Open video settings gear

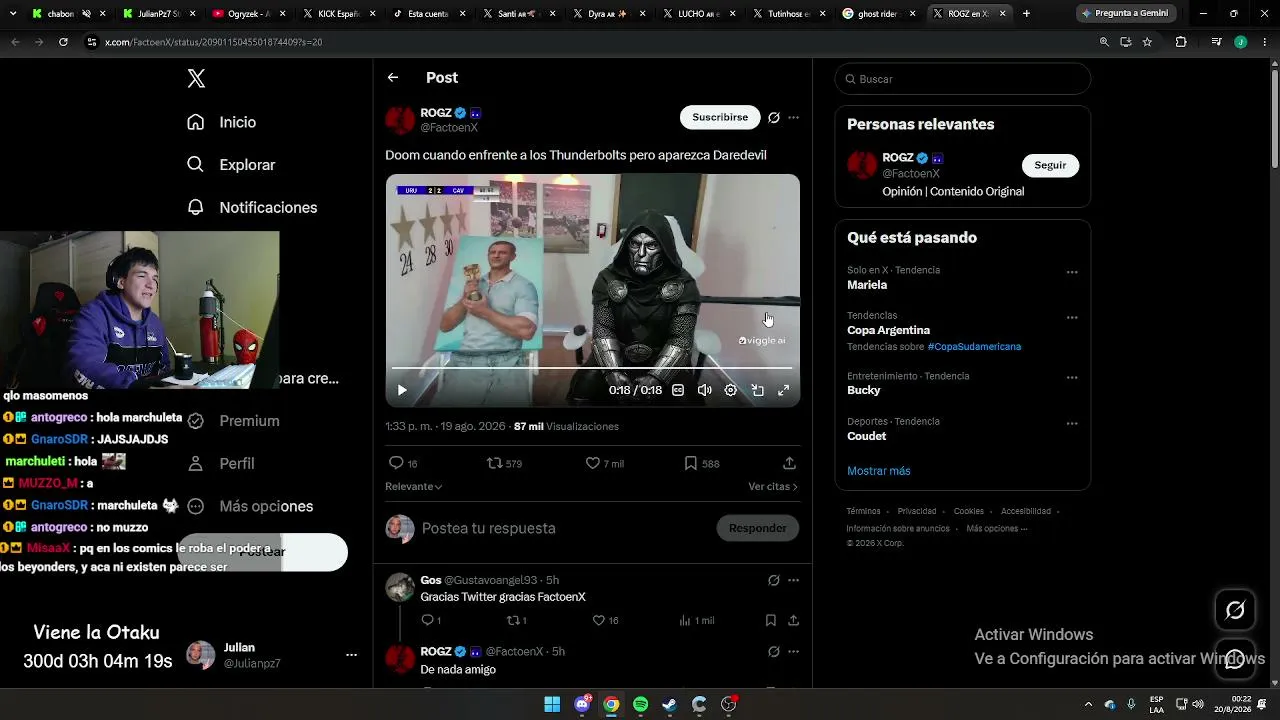(731, 390)
